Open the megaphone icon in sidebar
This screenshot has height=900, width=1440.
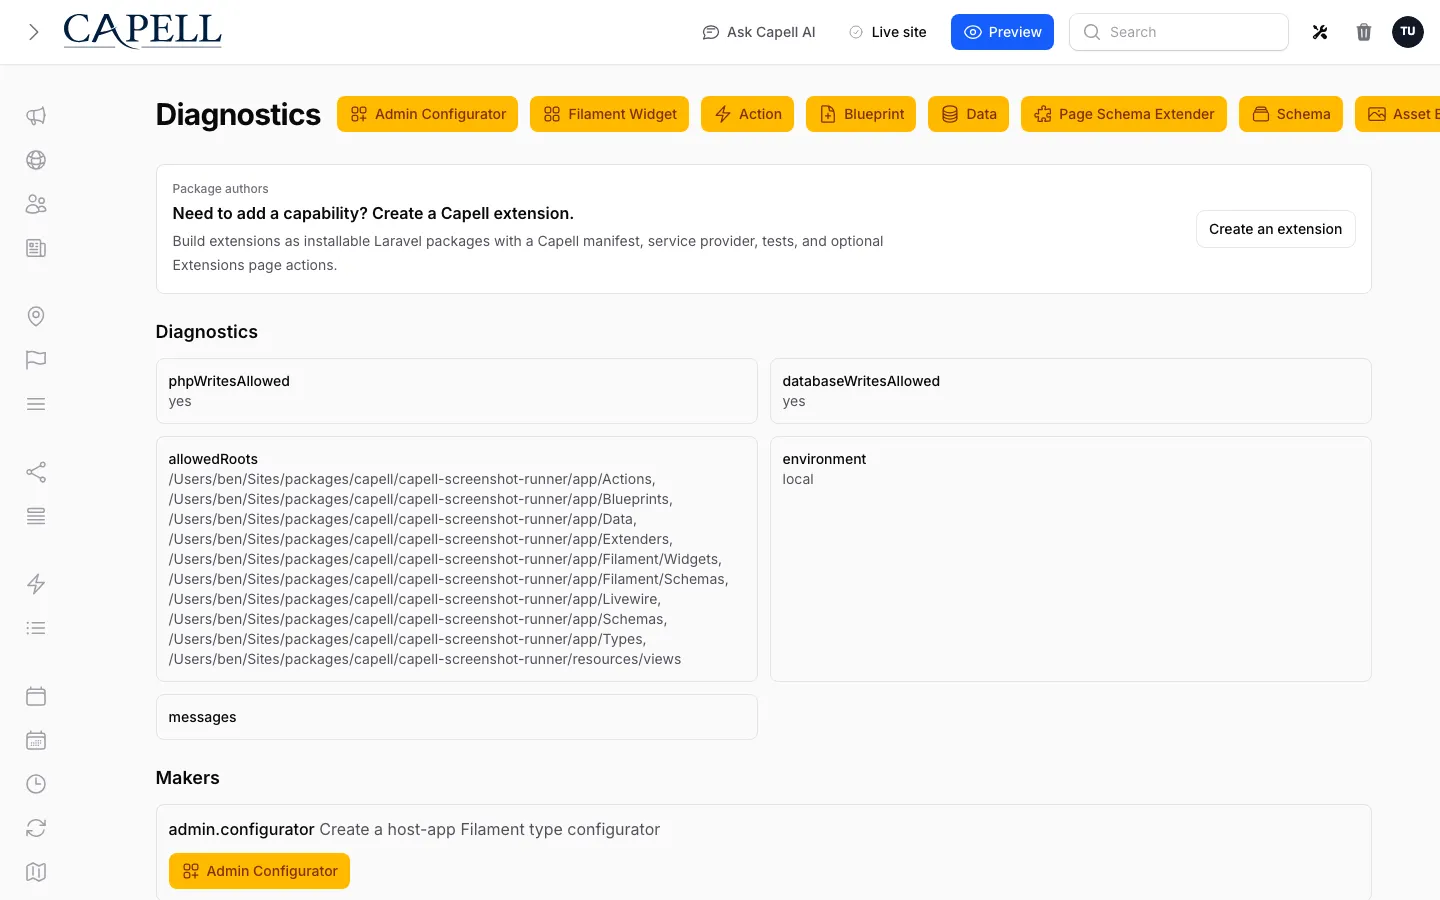point(36,116)
